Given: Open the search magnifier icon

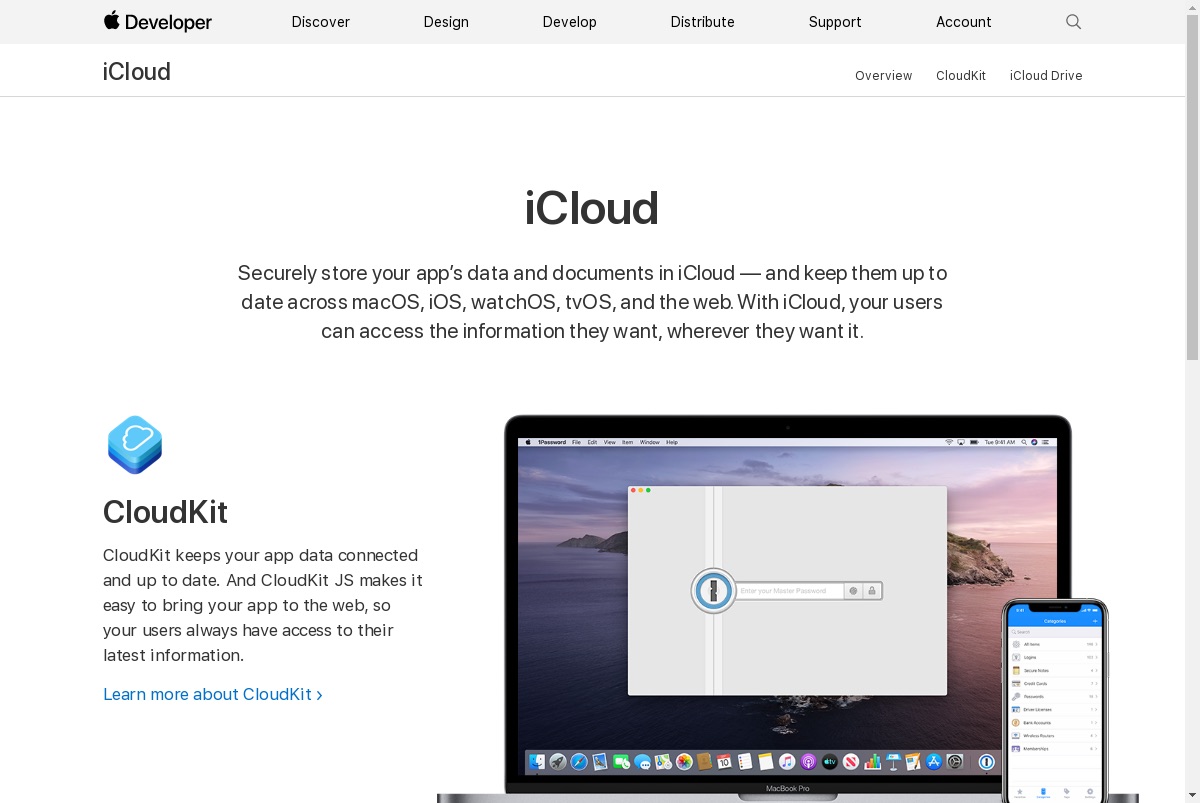Looking at the screenshot, I should coord(1073,22).
